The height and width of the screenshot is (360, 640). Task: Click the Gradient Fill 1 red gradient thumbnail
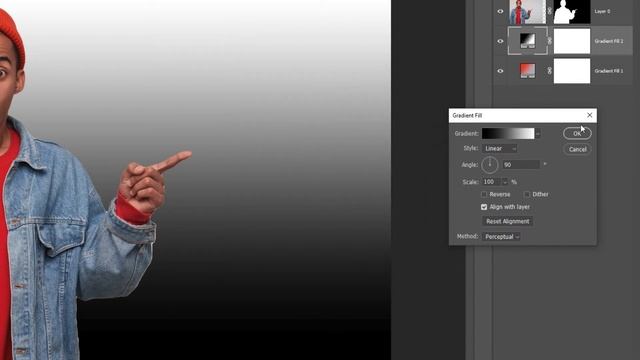pyautogui.click(x=527, y=71)
